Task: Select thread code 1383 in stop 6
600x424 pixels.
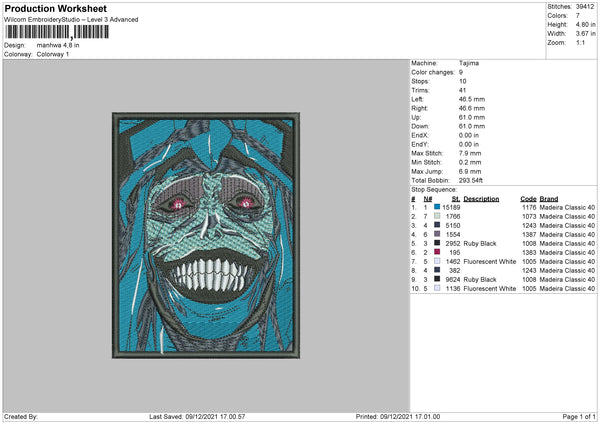Action: coord(529,253)
